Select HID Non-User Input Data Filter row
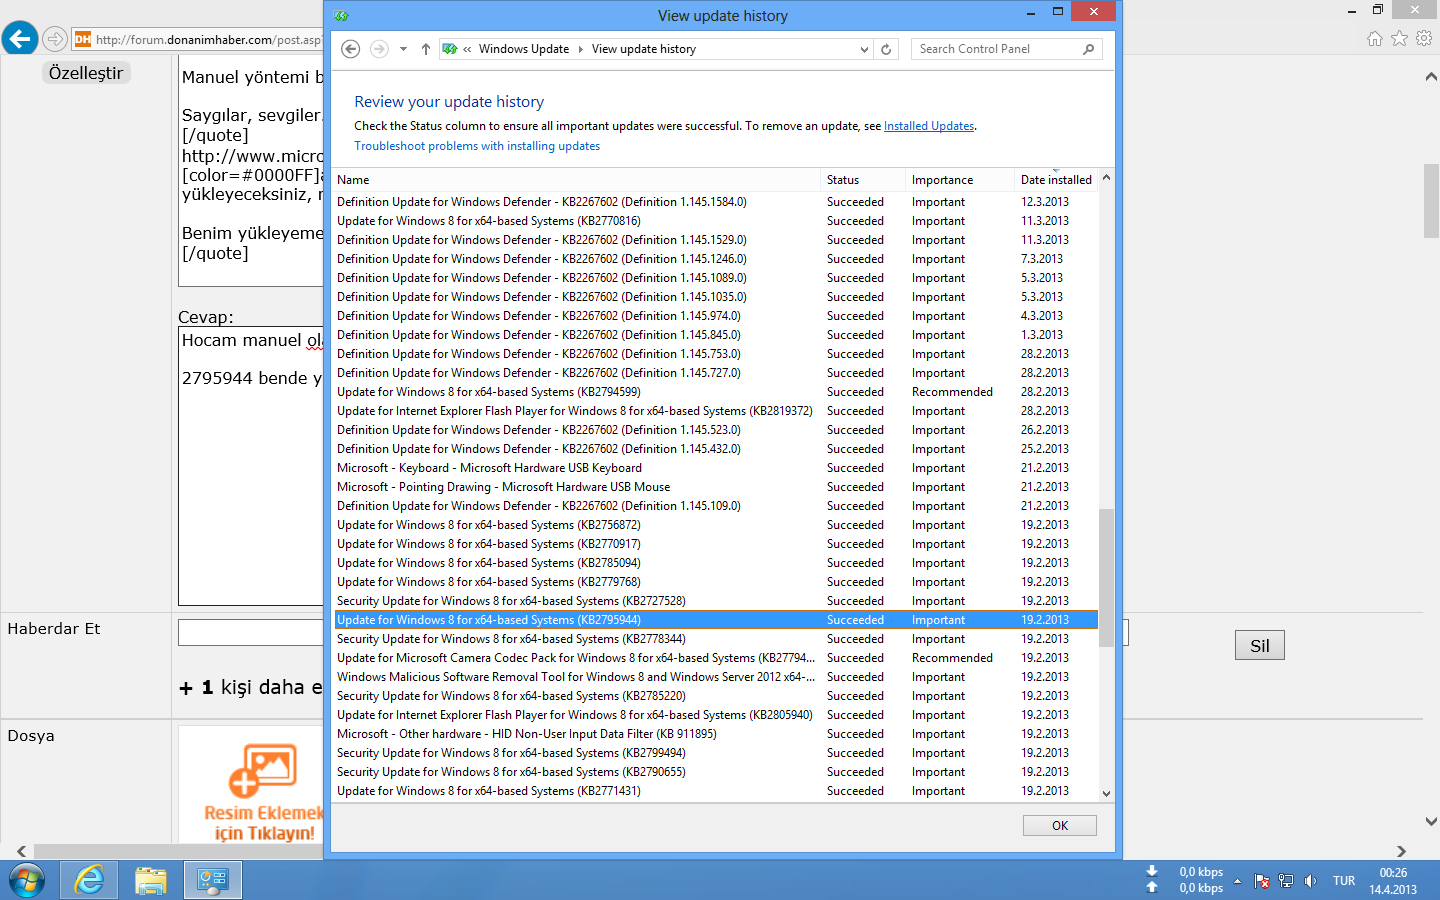 point(716,734)
